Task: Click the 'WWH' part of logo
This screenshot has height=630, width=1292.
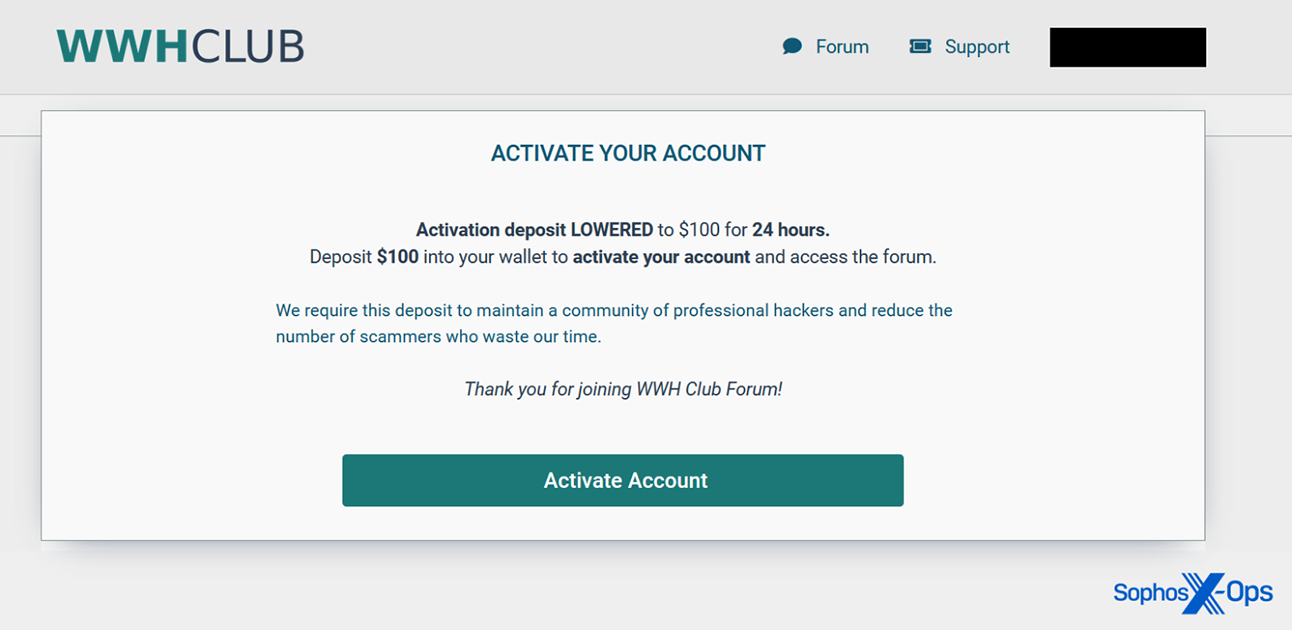Action: pyautogui.click(x=122, y=47)
